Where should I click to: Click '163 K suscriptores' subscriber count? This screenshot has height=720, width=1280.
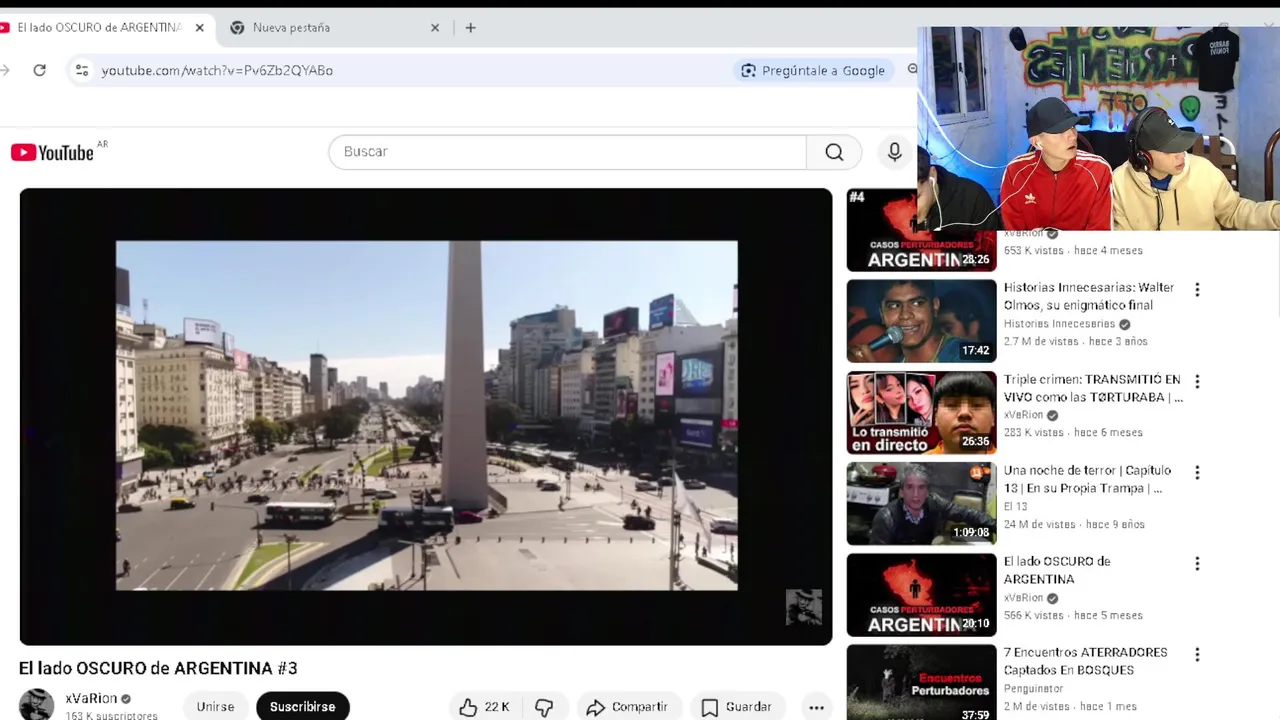coord(111,715)
